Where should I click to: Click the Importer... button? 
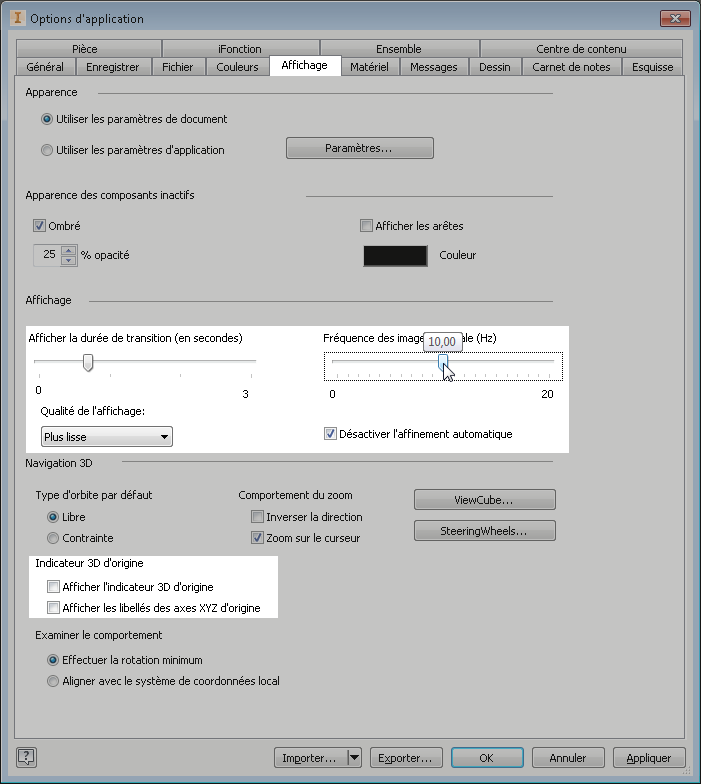coord(310,758)
